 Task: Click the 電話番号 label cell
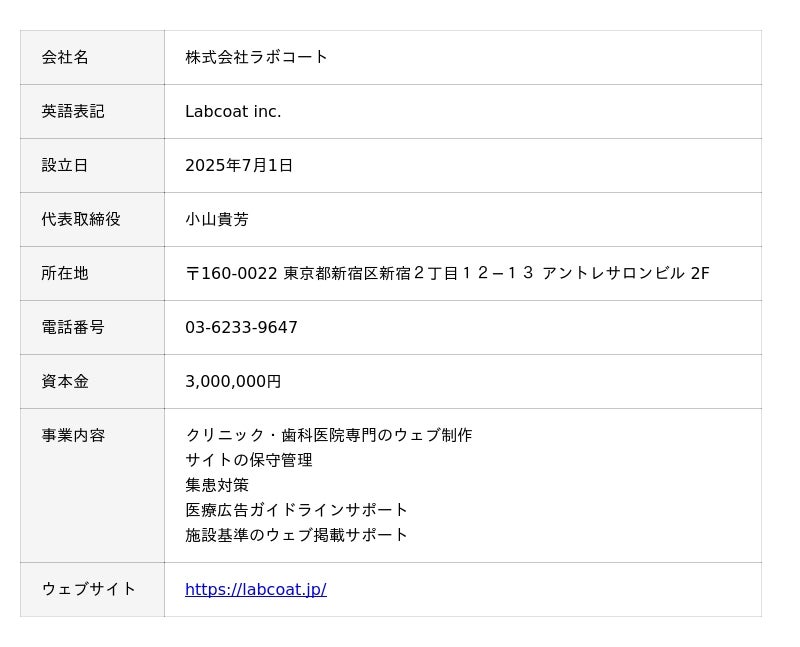coord(92,328)
